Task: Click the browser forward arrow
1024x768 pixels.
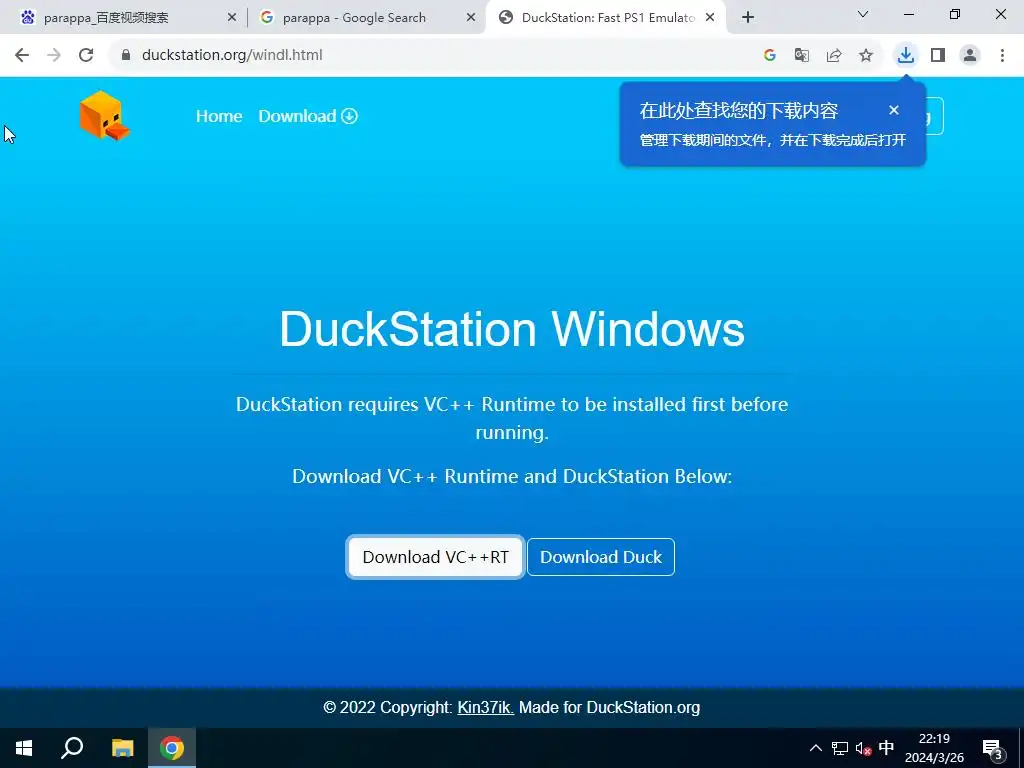Action: [x=54, y=55]
